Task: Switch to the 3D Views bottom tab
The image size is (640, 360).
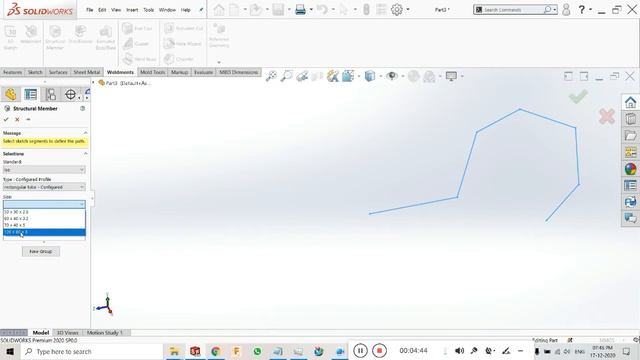Action: [x=67, y=333]
